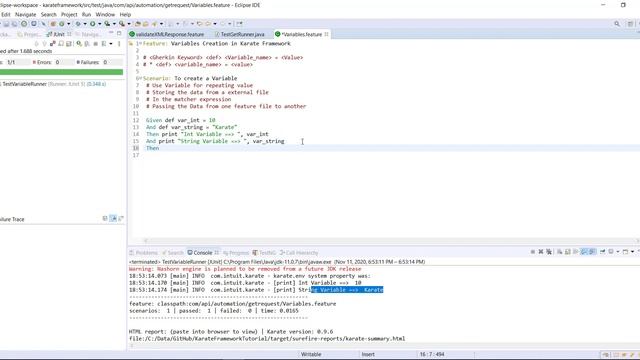640x360 pixels.
Task: Click the External Tools toolbar icon
Action: (122, 24)
